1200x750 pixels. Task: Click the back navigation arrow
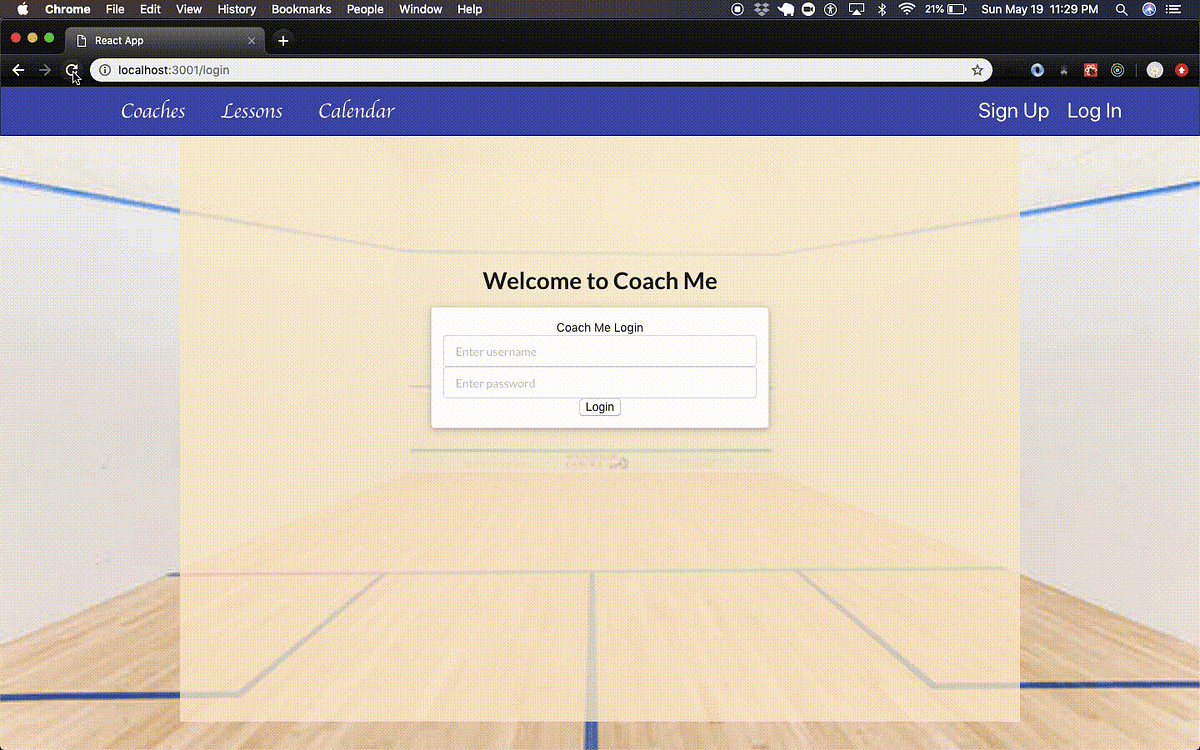18,70
